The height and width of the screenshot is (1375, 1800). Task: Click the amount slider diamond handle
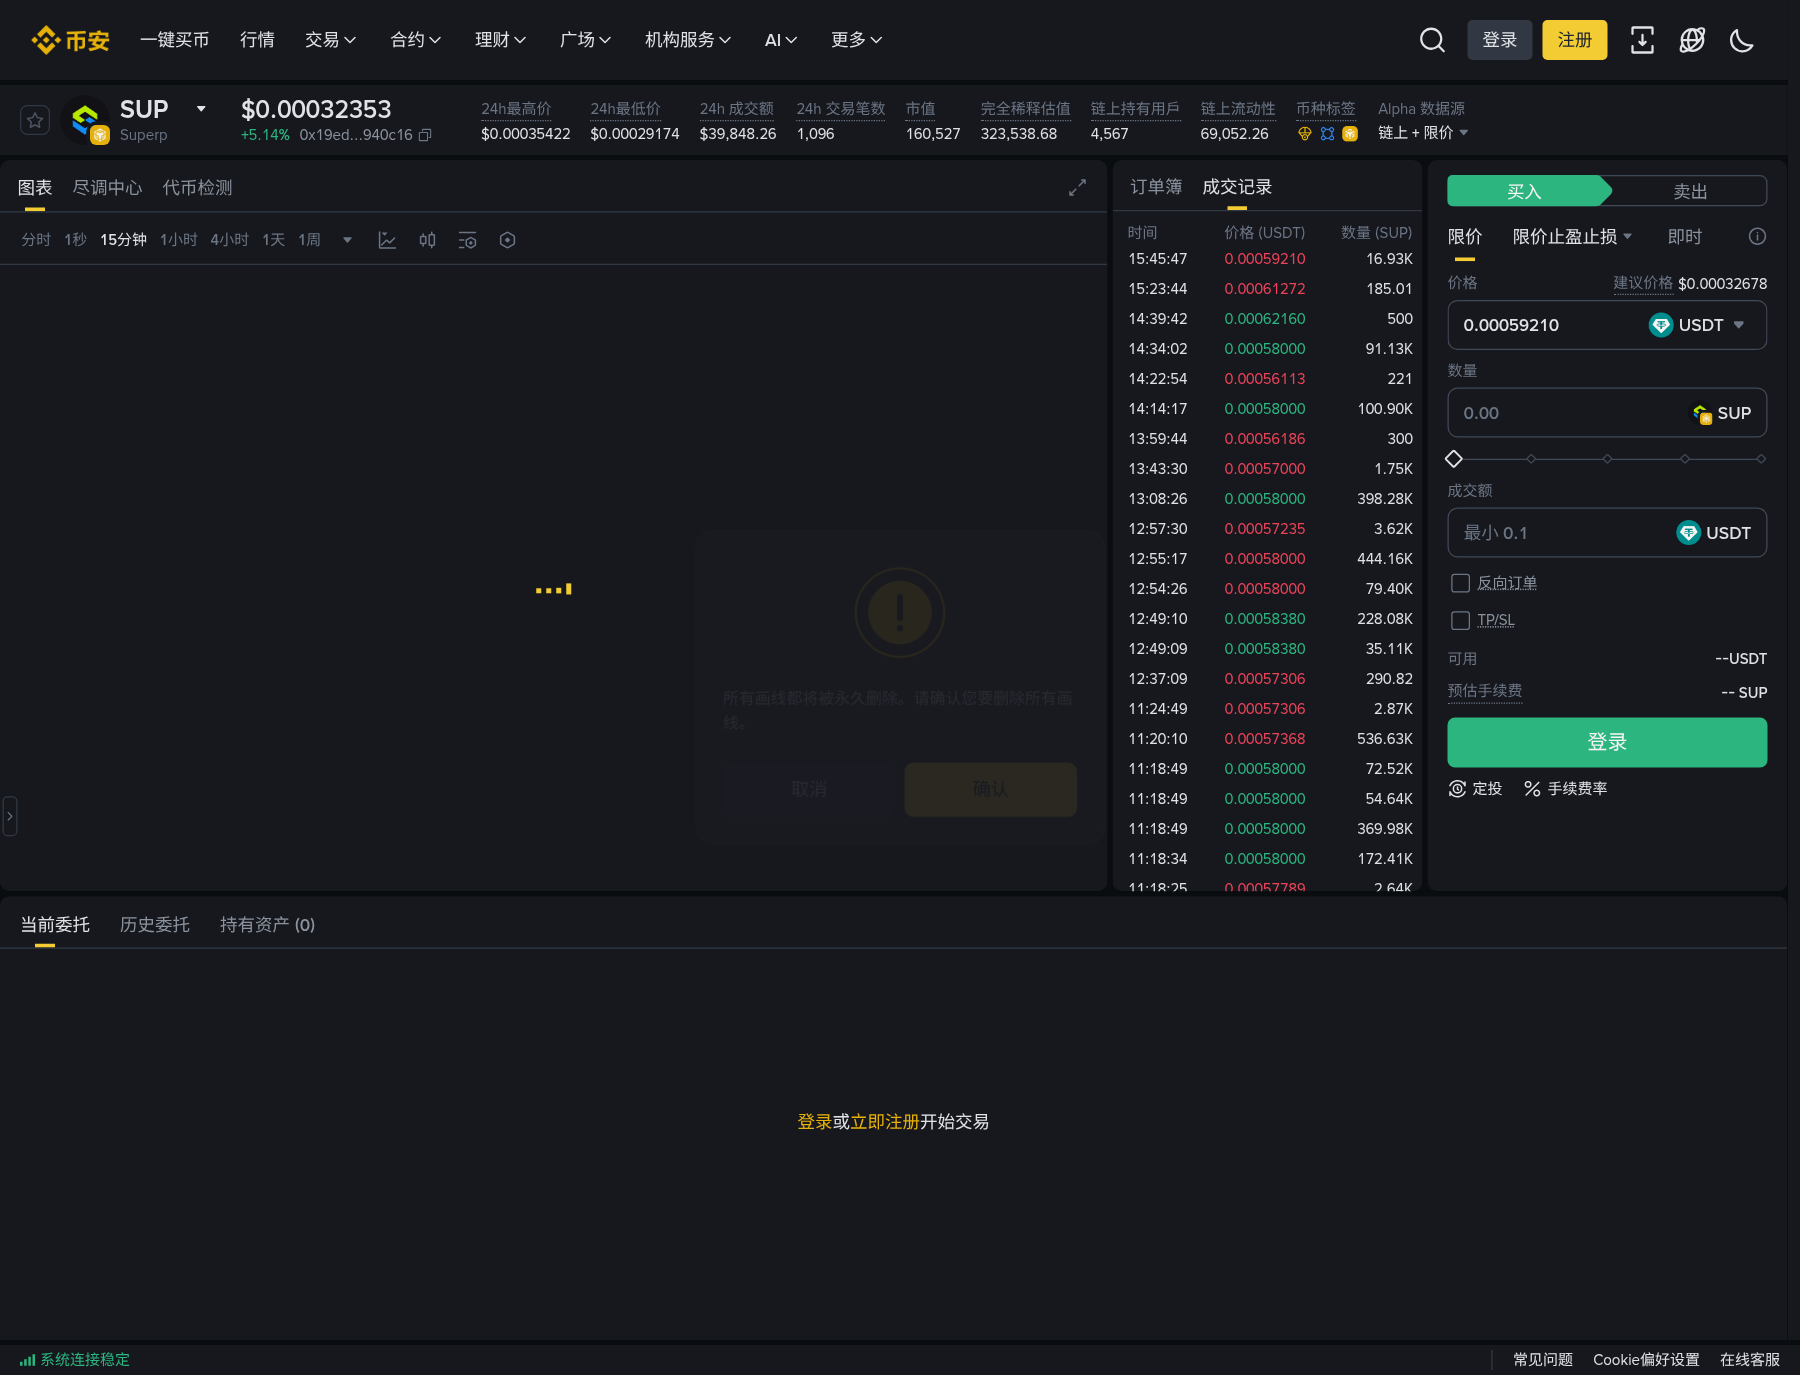coord(1454,459)
